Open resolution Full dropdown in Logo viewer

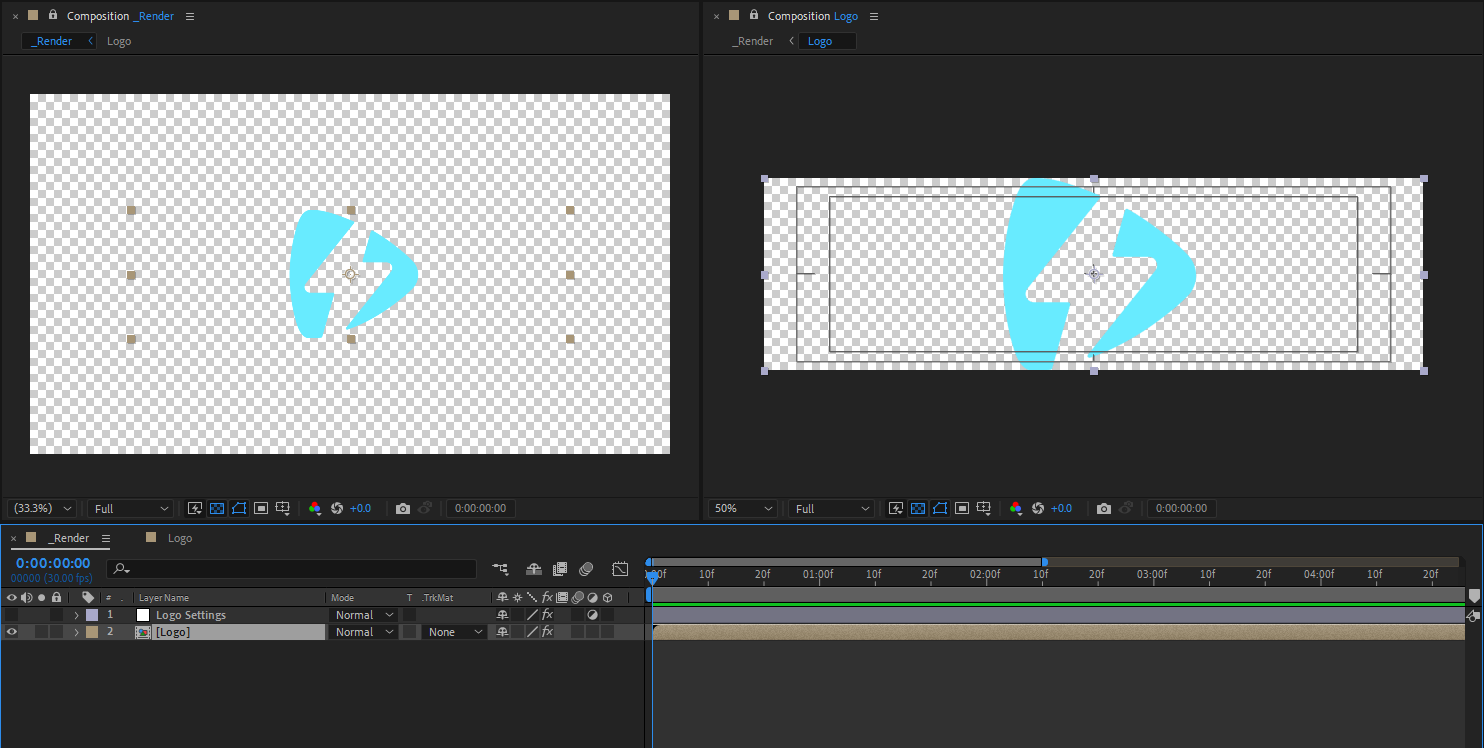pyautogui.click(x=831, y=508)
